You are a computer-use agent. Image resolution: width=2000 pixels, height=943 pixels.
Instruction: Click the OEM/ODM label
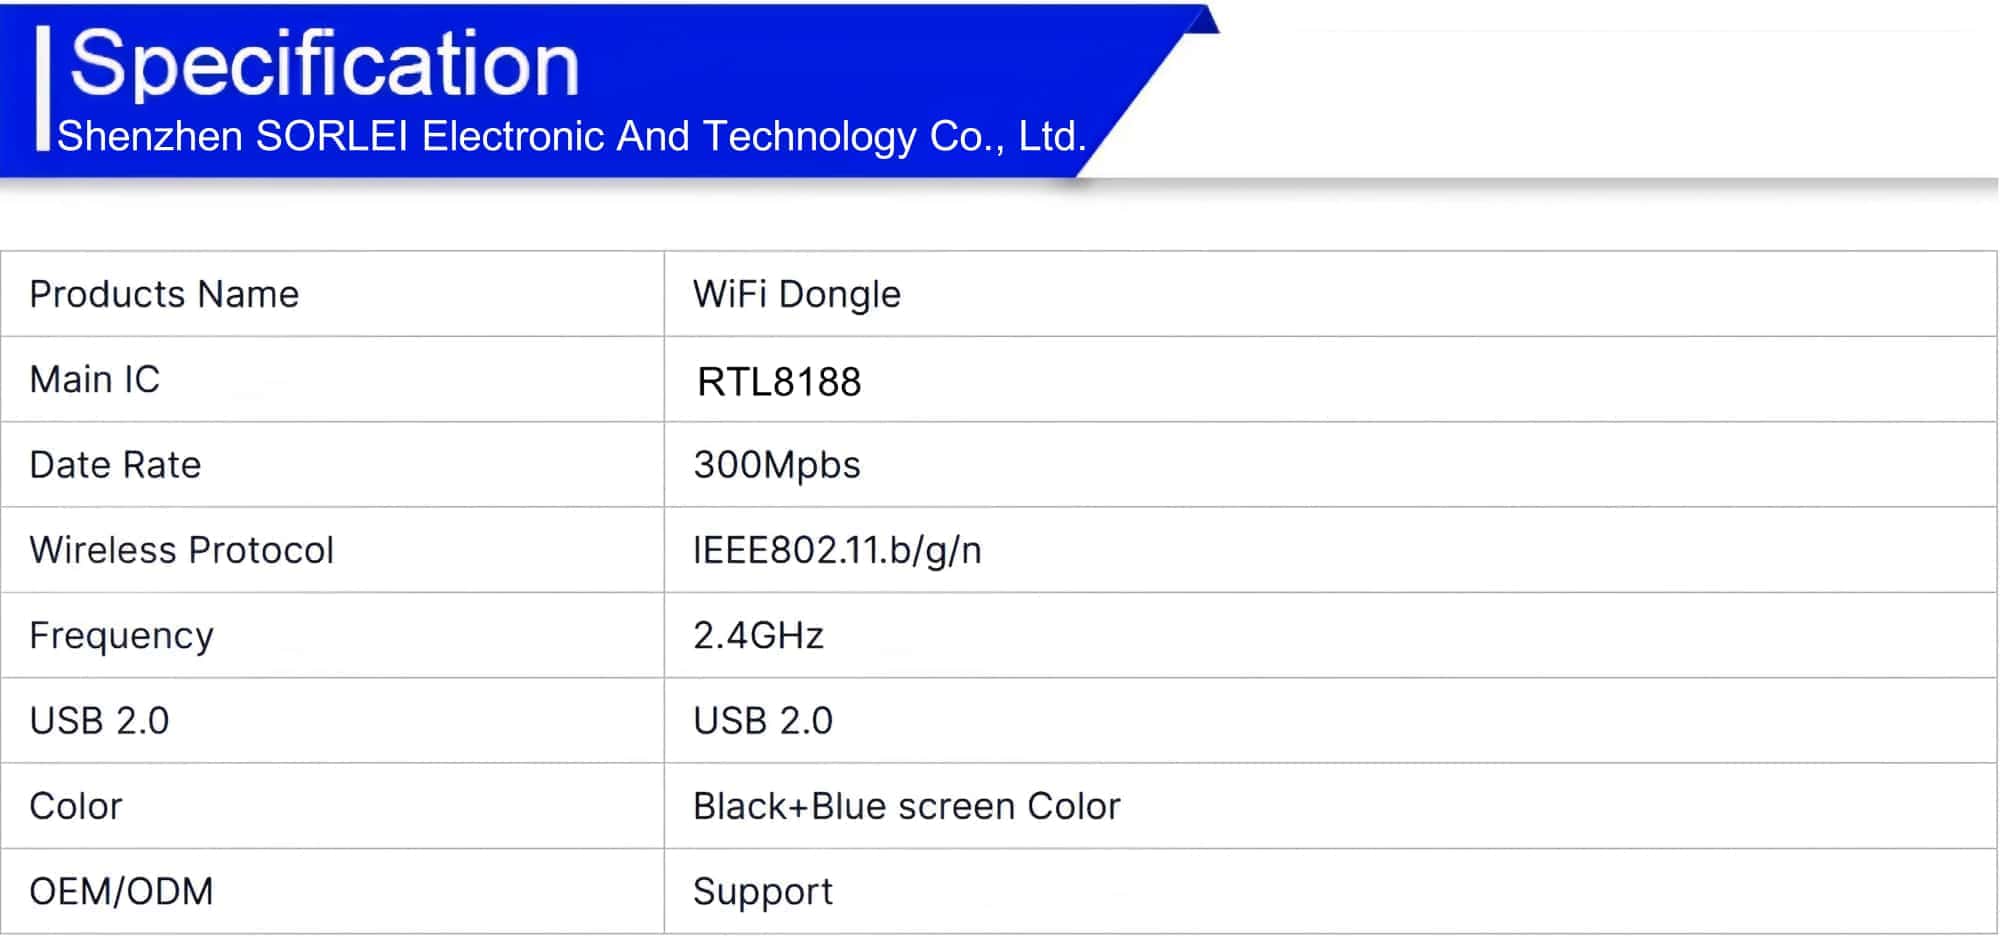[x=121, y=891]
